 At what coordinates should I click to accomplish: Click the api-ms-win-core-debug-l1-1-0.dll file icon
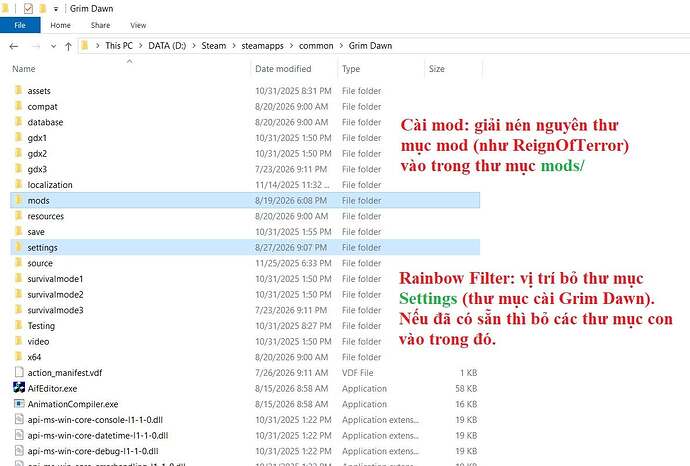click(19, 451)
